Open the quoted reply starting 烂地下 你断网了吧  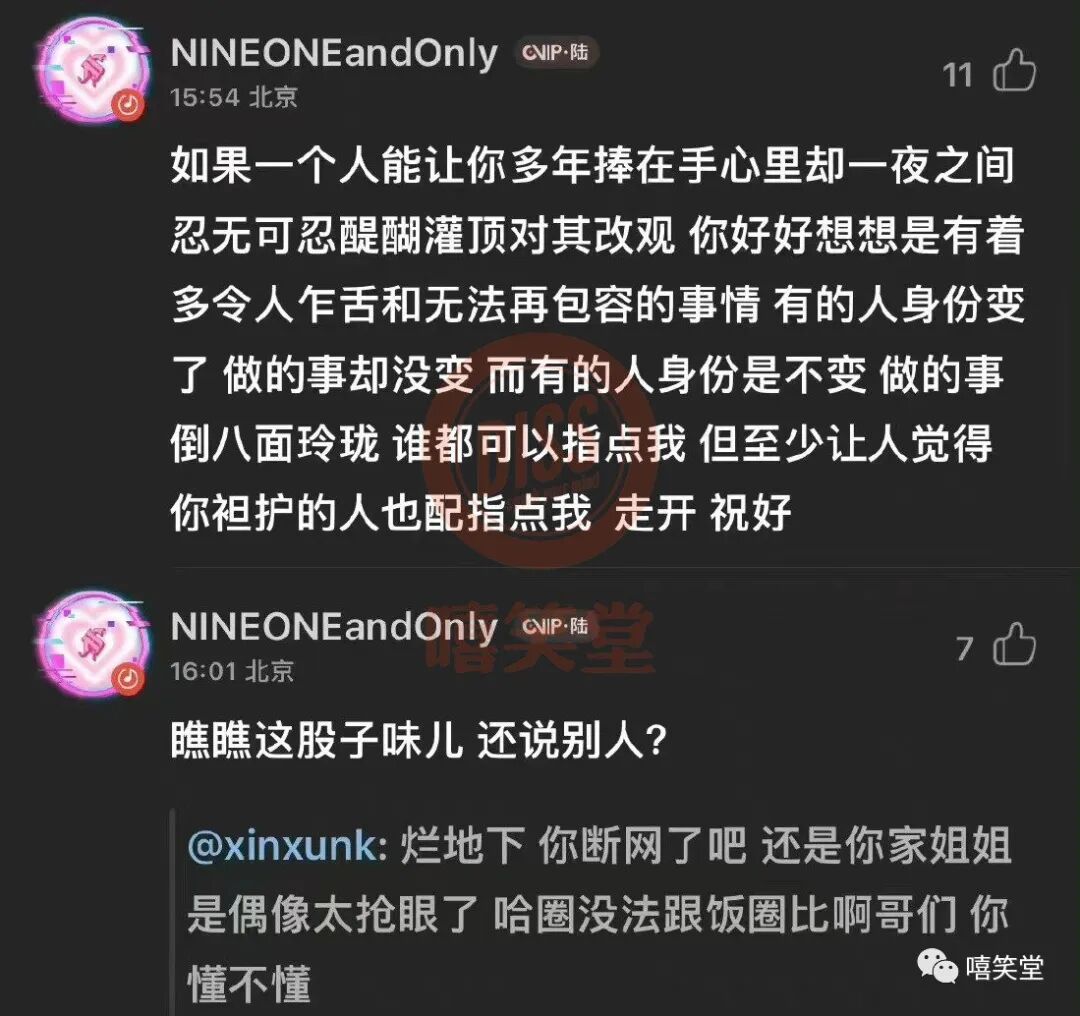(x=599, y=913)
